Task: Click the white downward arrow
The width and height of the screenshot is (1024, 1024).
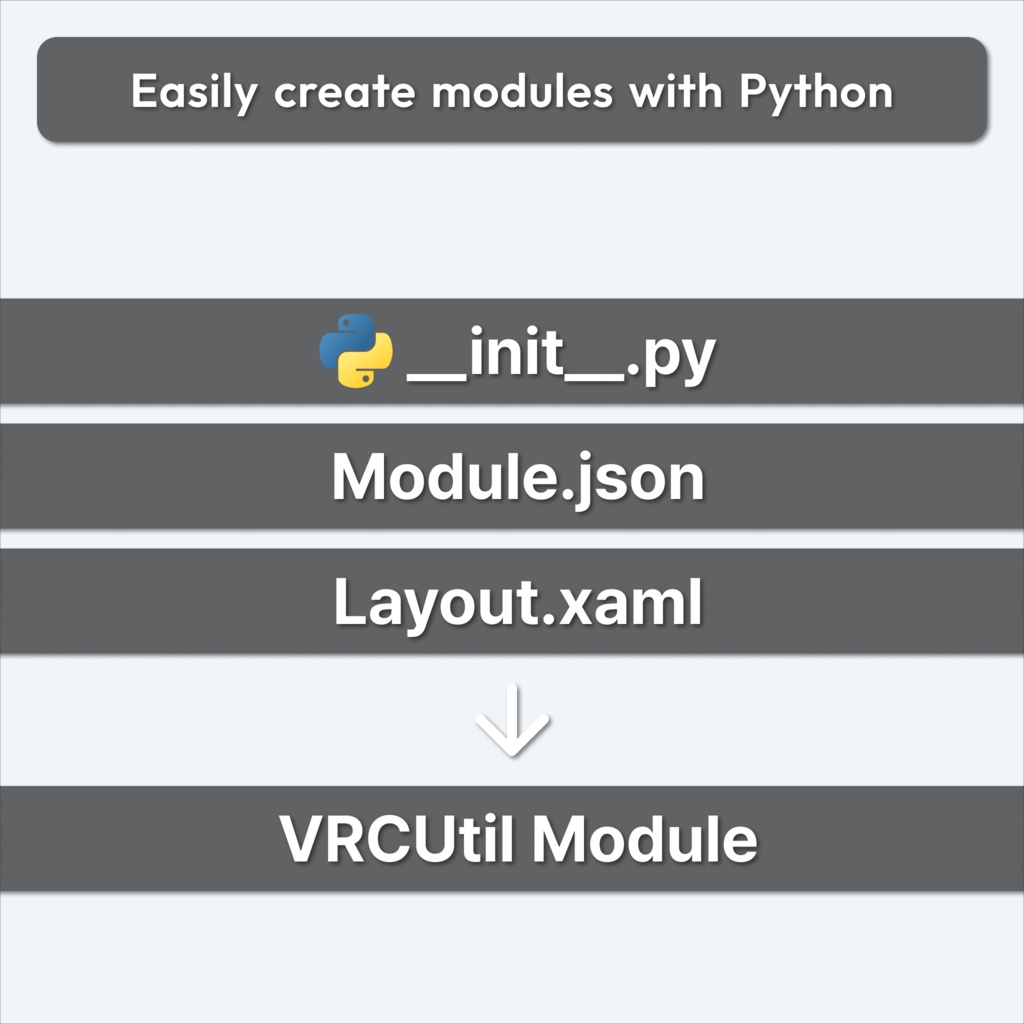Action: 512,720
